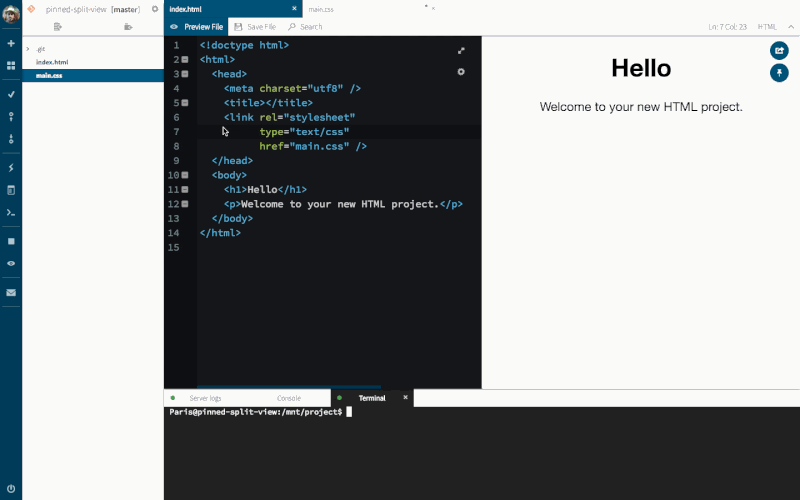Image resolution: width=800 pixels, height=500 pixels.
Task: Click line number 7 in the gutter
Action: (177, 132)
